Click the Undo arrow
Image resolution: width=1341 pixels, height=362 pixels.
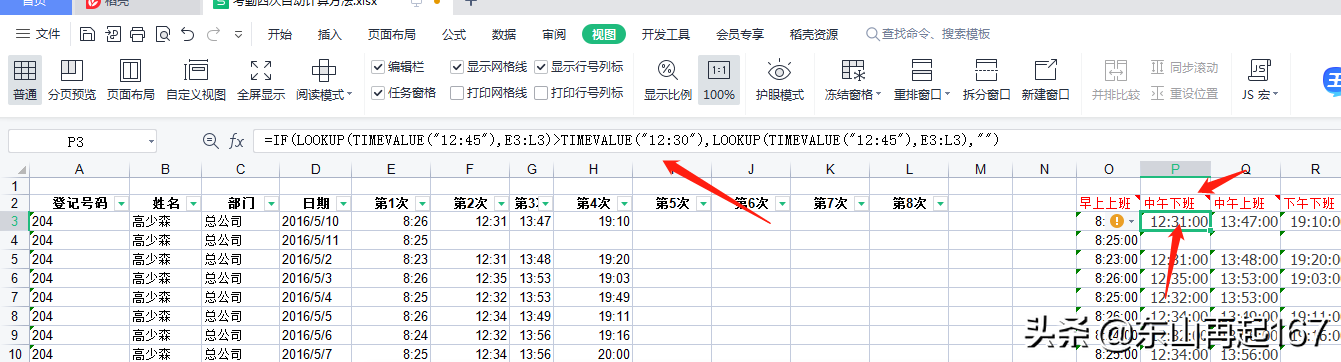pos(188,35)
